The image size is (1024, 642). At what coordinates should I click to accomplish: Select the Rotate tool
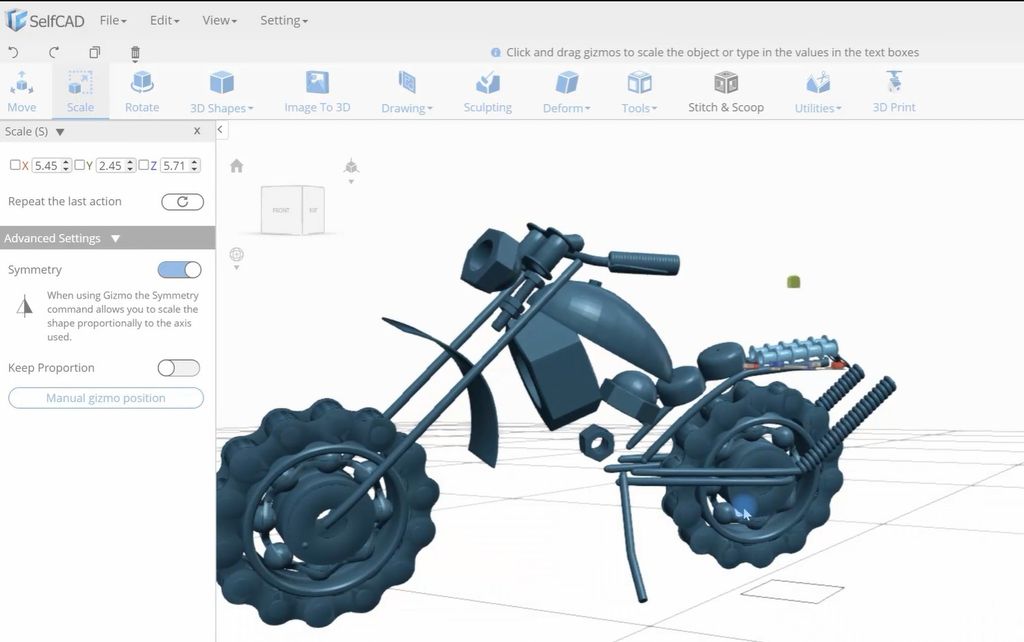pos(142,92)
